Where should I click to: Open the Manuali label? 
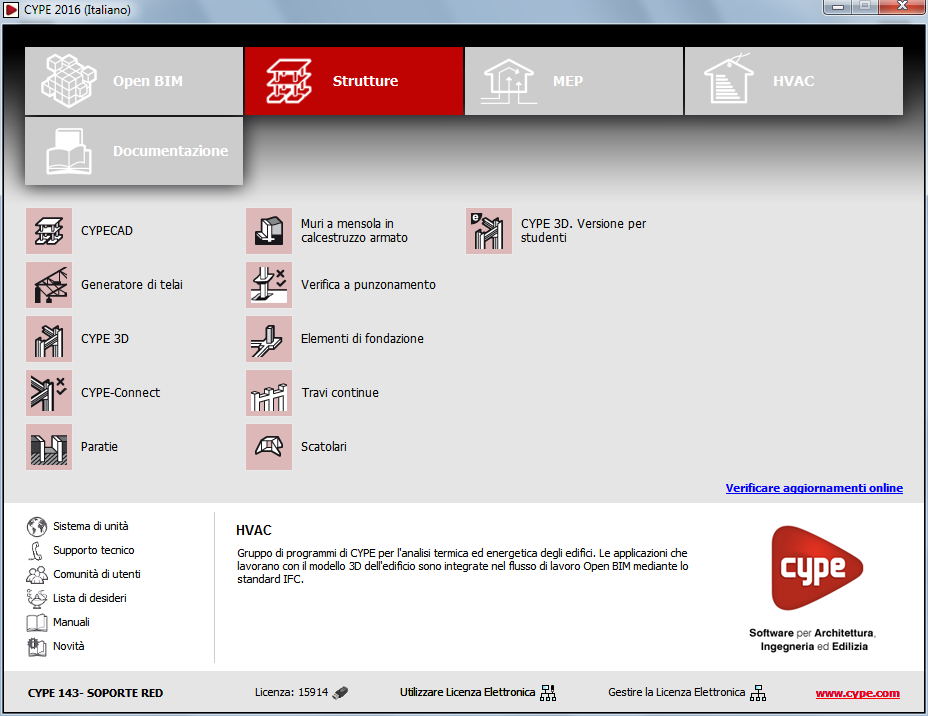pos(71,622)
